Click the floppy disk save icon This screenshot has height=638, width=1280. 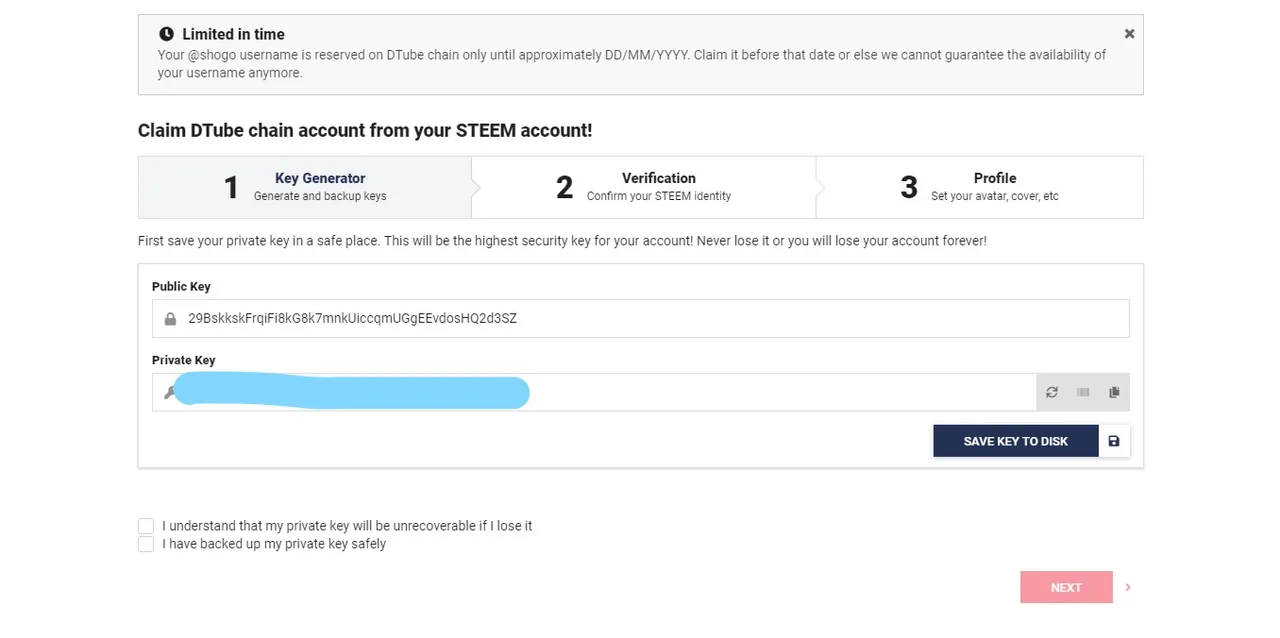(1114, 441)
